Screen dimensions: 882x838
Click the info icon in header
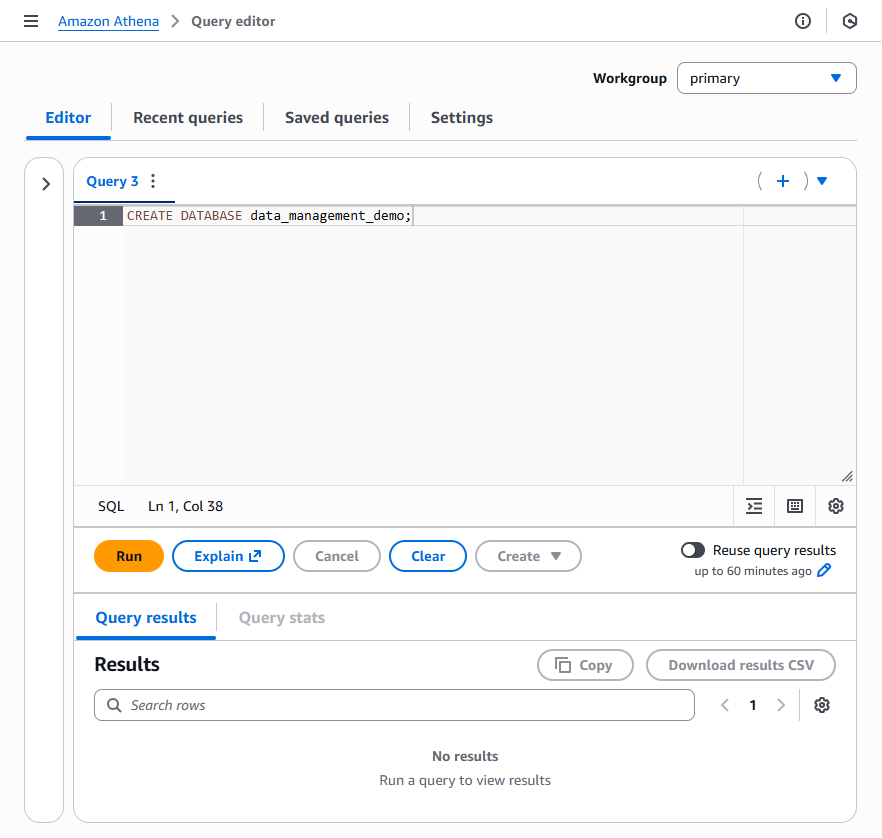coord(803,21)
